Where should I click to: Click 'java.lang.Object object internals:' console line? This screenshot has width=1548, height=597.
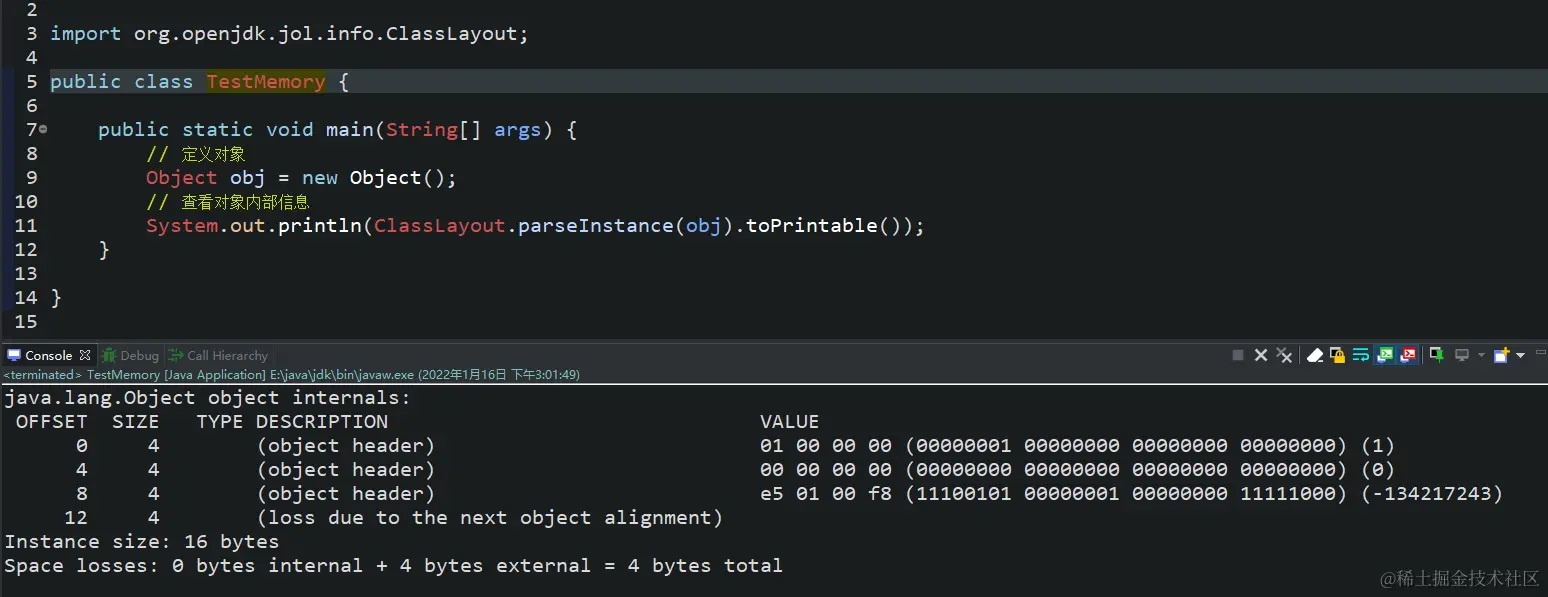click(208, 398)
